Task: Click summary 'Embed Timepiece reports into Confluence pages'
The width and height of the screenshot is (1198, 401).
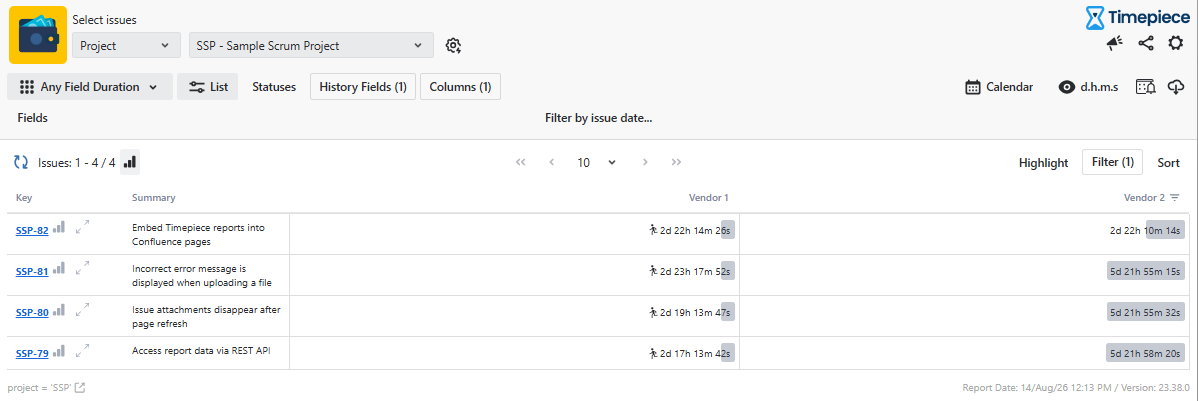Action: click(198, 234)
